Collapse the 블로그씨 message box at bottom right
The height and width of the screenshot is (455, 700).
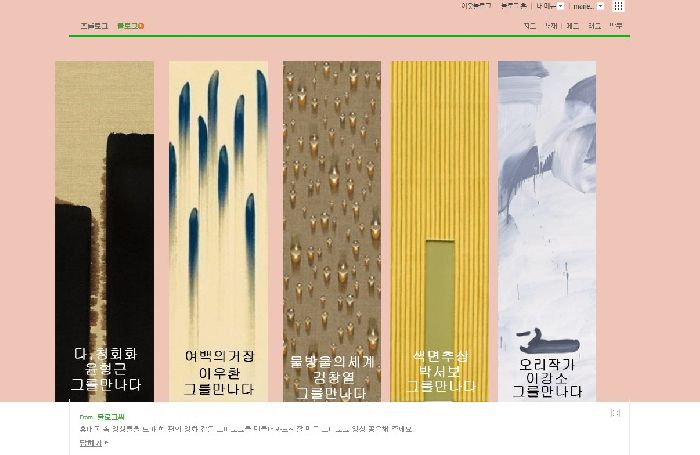coord(615,412)
